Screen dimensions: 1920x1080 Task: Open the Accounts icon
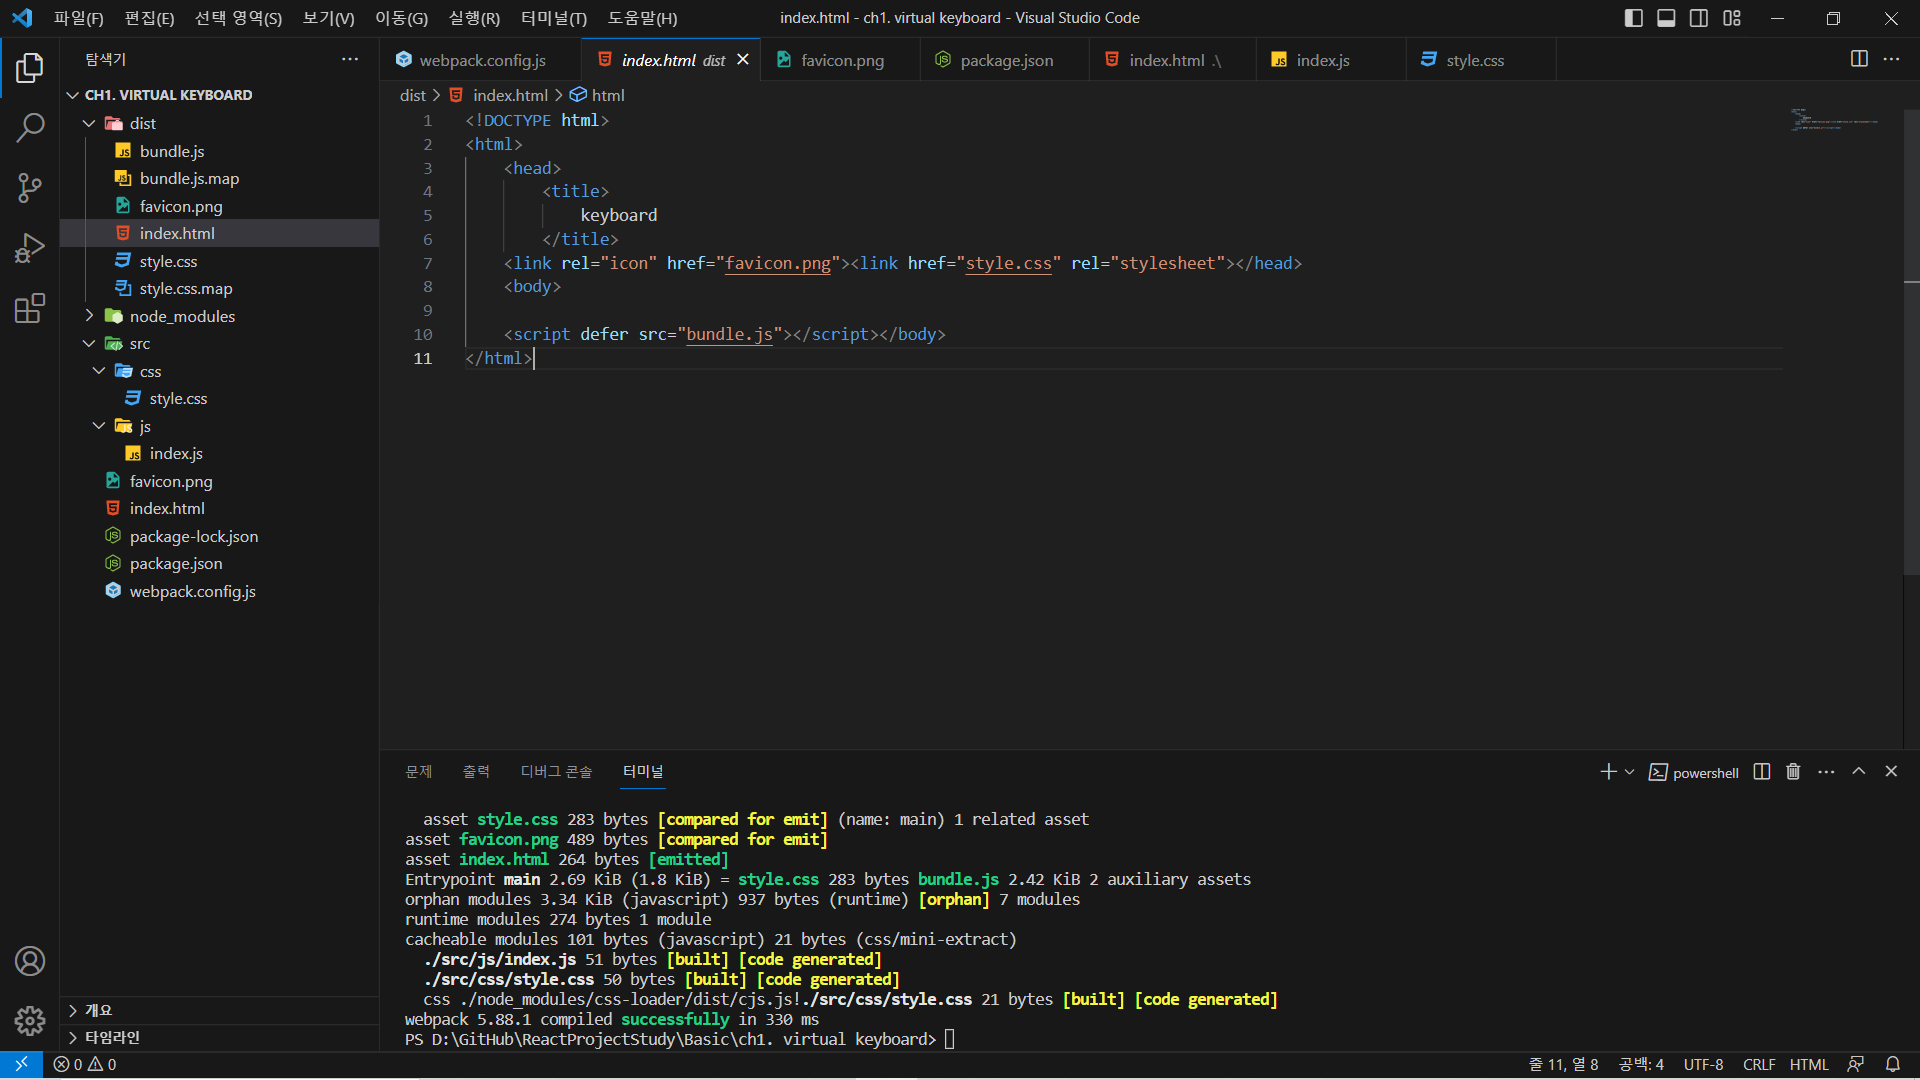tap(30, 961)
